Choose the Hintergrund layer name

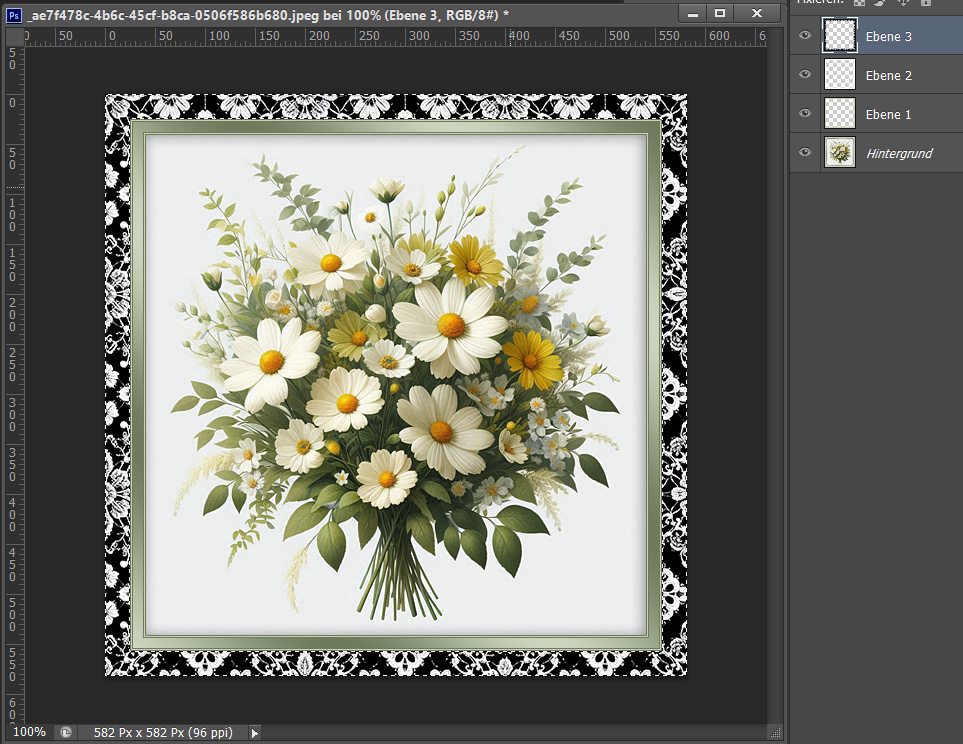pos(899,154)
